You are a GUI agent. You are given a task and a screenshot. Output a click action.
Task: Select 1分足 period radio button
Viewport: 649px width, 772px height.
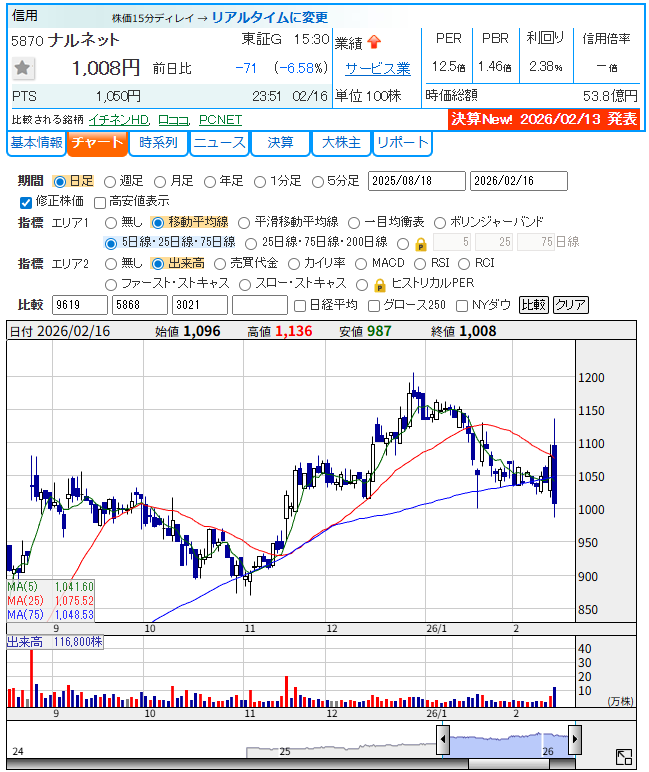coord(260,182)
